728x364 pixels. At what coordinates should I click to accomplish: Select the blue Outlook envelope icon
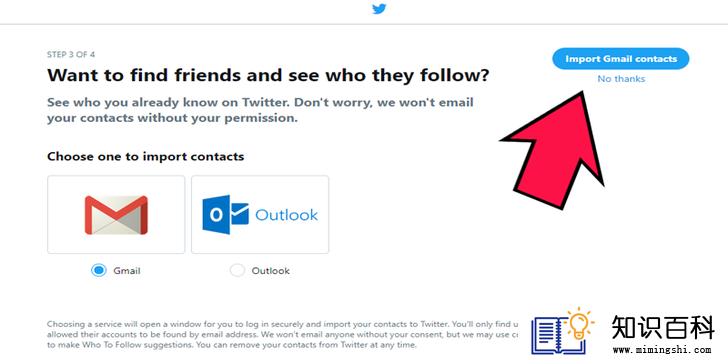[226, 214]
